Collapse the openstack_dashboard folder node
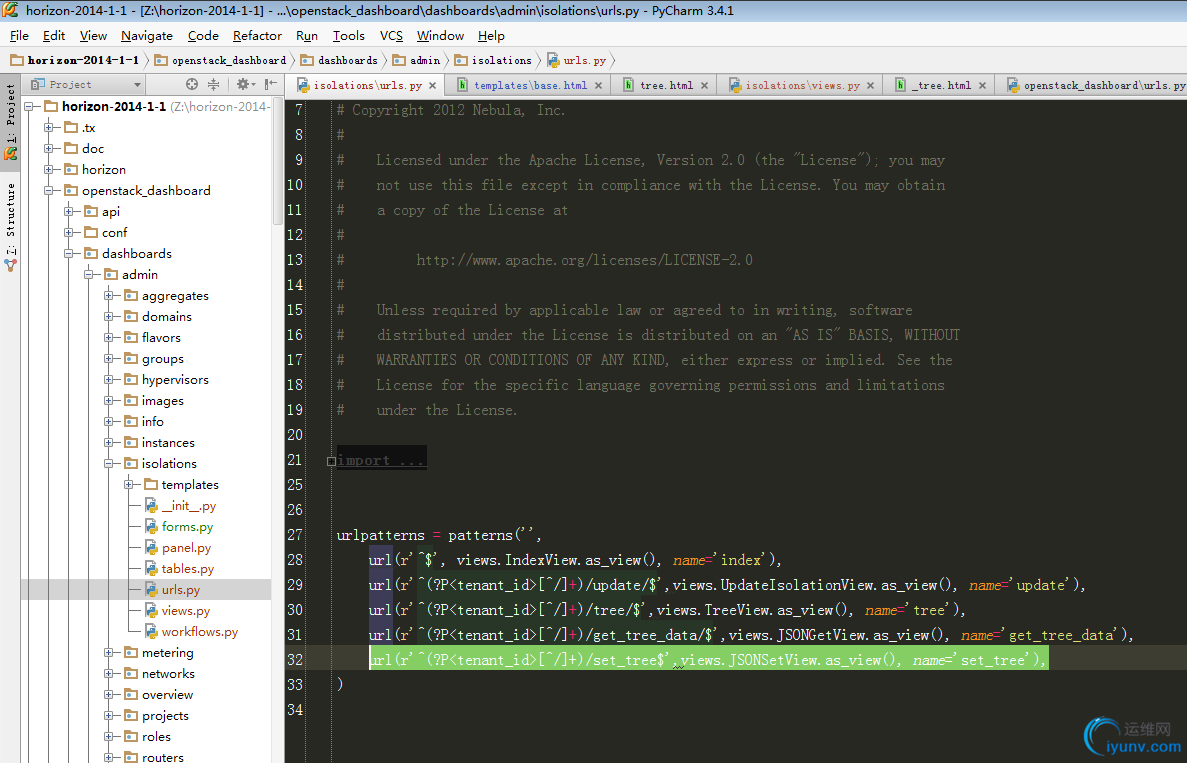1187x763 pixels. 48,191
